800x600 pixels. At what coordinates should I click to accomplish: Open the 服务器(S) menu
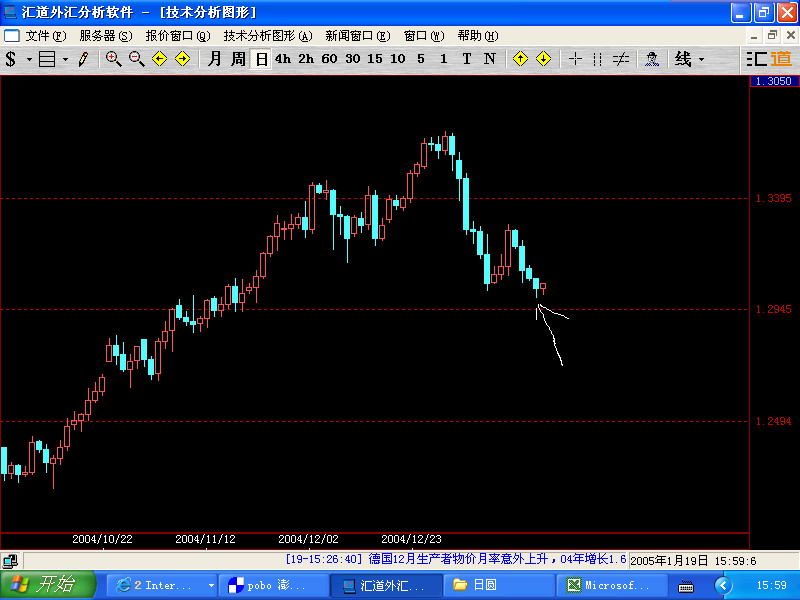106,36
